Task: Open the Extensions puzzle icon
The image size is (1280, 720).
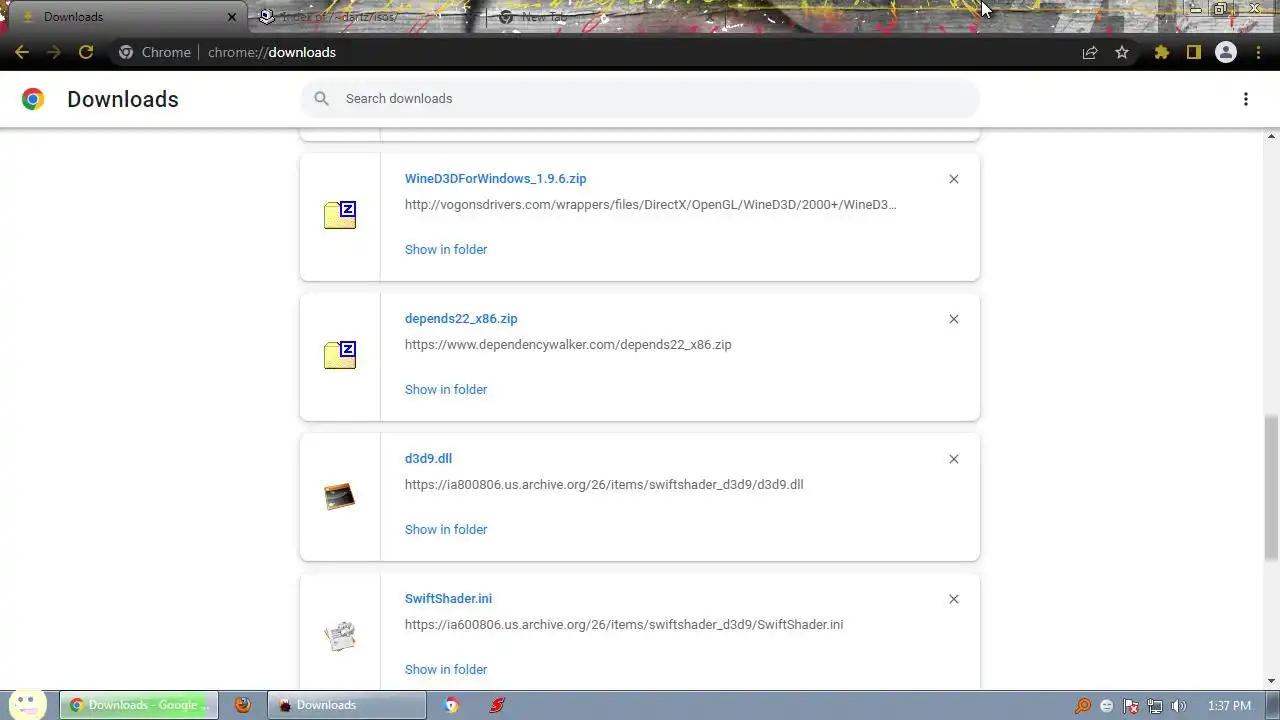Action: coord(1161,52)
